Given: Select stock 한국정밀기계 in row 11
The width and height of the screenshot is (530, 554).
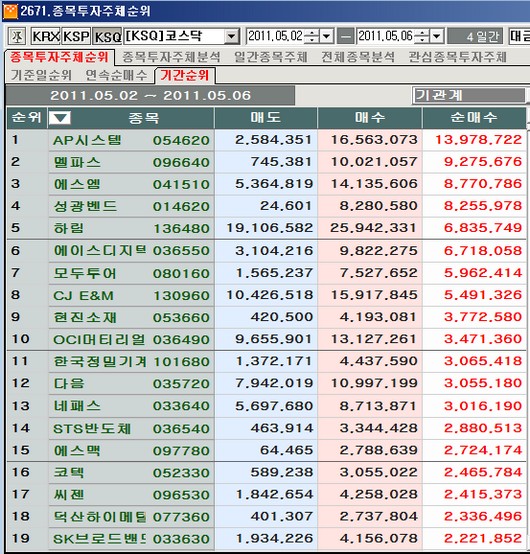Looking at the screenshot, I should tap(99, 361).
